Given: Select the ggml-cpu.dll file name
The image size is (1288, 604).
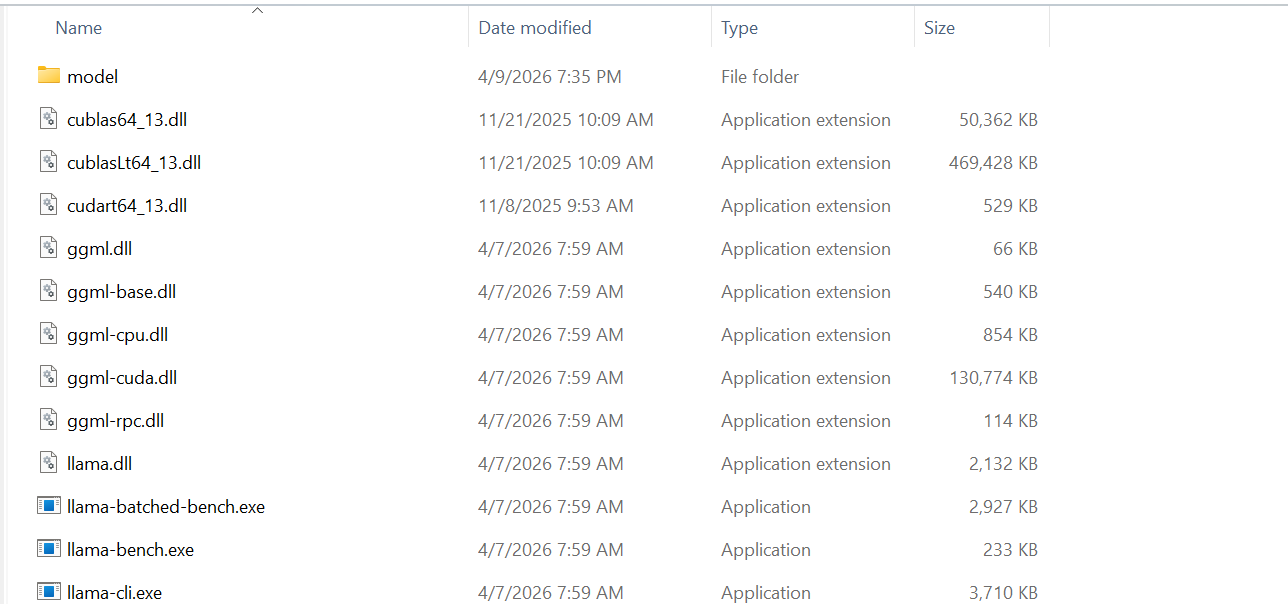Looking at the screenshot, I should [x=118, y=334].
